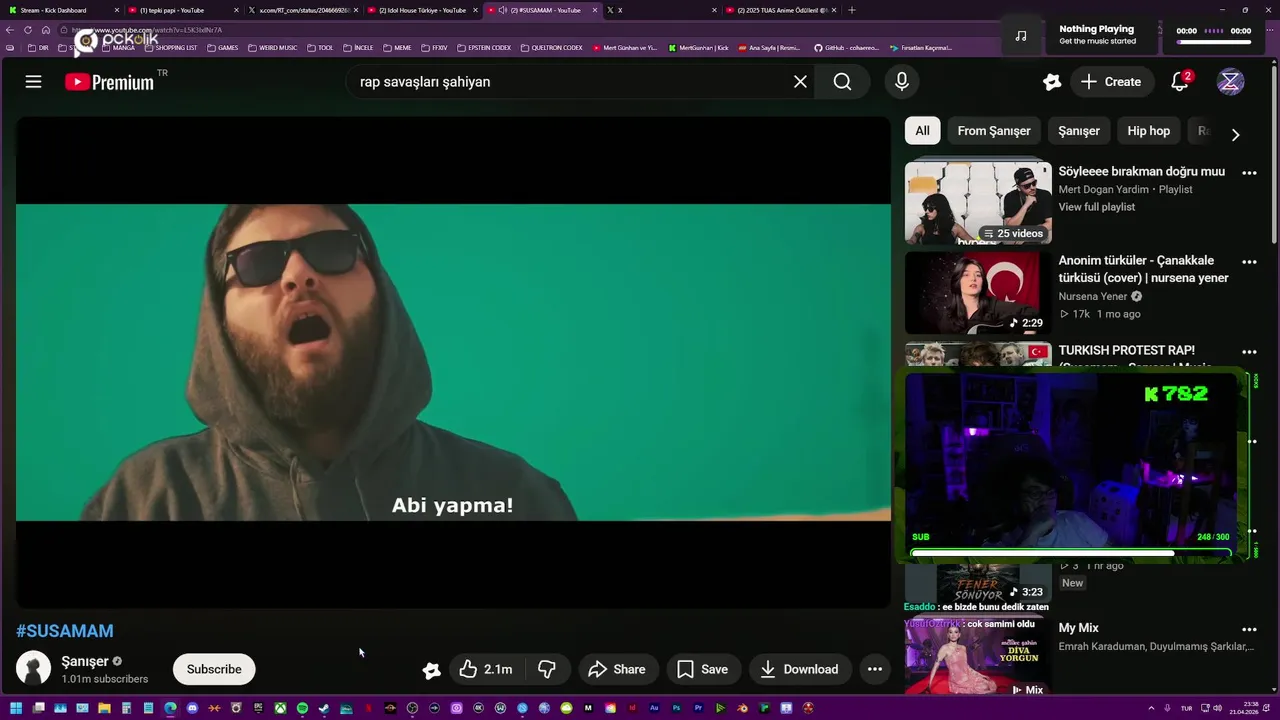Download the video
This screenshot has width=1280, height=720.
point(799,669)
